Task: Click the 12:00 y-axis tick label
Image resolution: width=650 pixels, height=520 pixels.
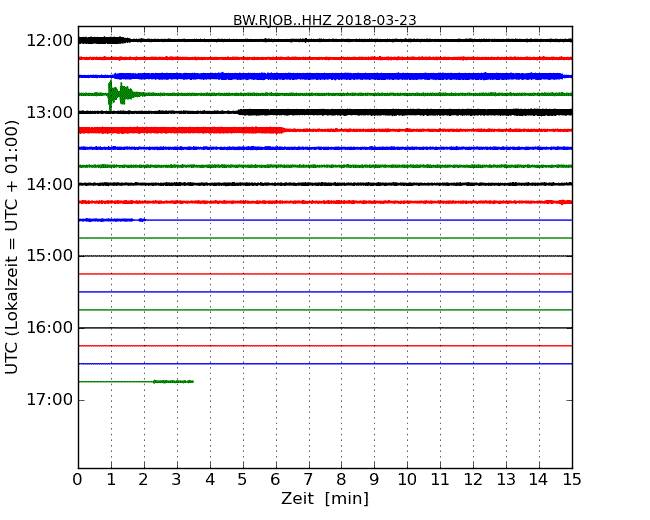Action: coord(50,41)
